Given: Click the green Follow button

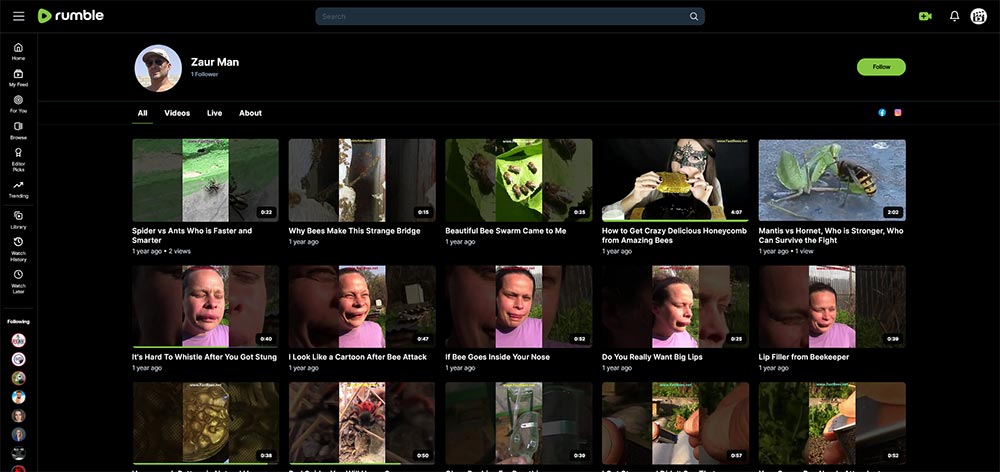Looking at the screenshot, I should tap(881, 67).
